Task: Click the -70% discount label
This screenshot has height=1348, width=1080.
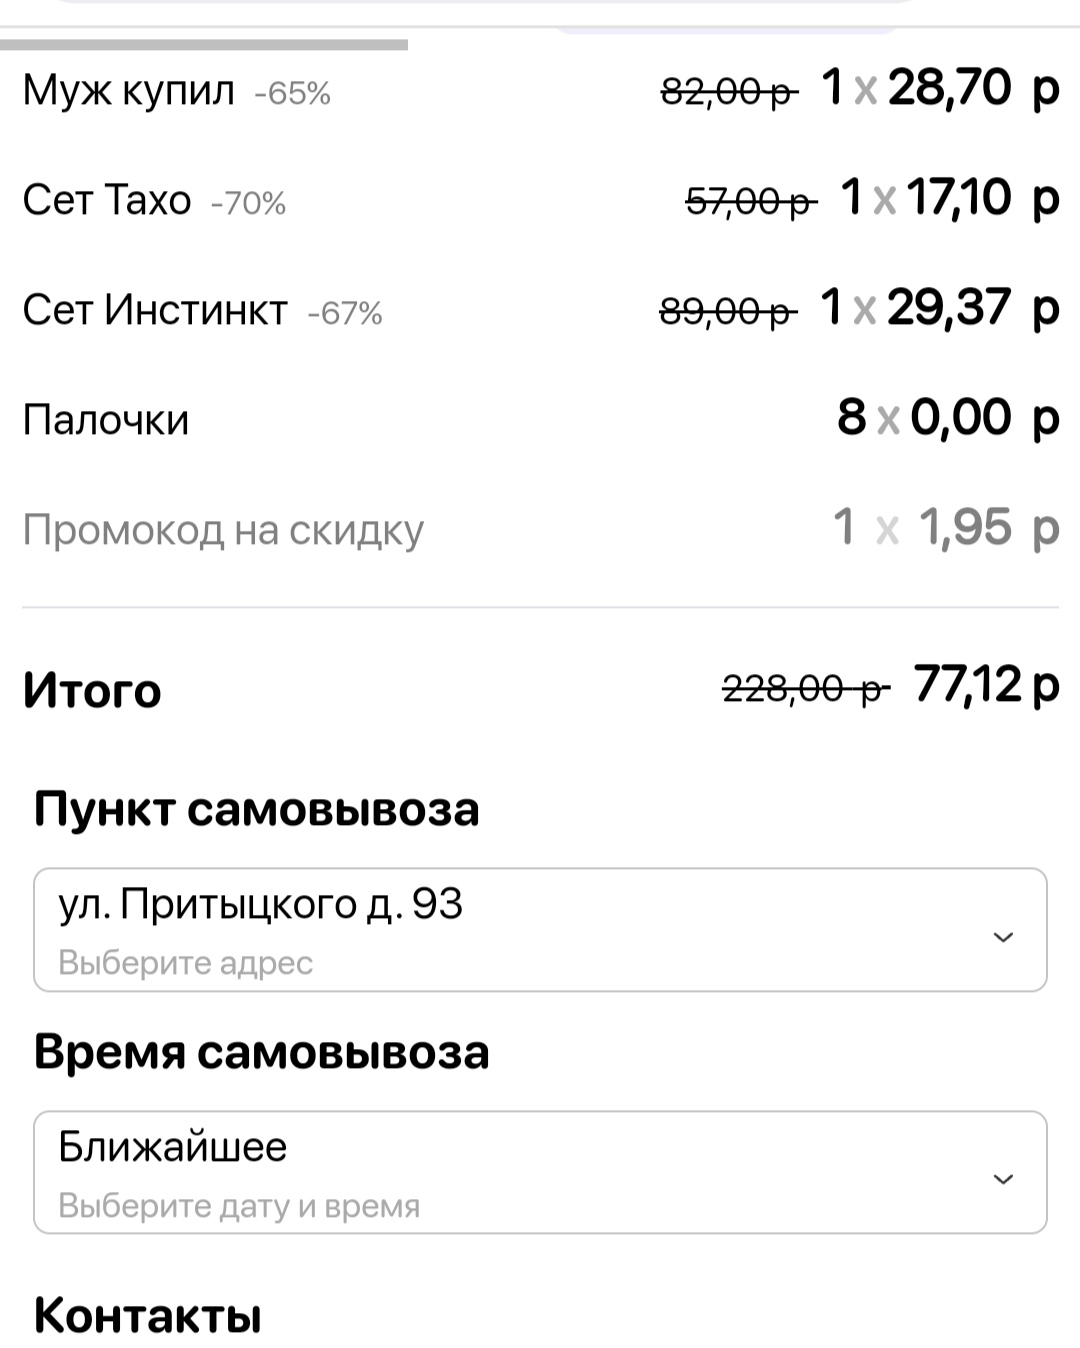Action: pos(249,203)
